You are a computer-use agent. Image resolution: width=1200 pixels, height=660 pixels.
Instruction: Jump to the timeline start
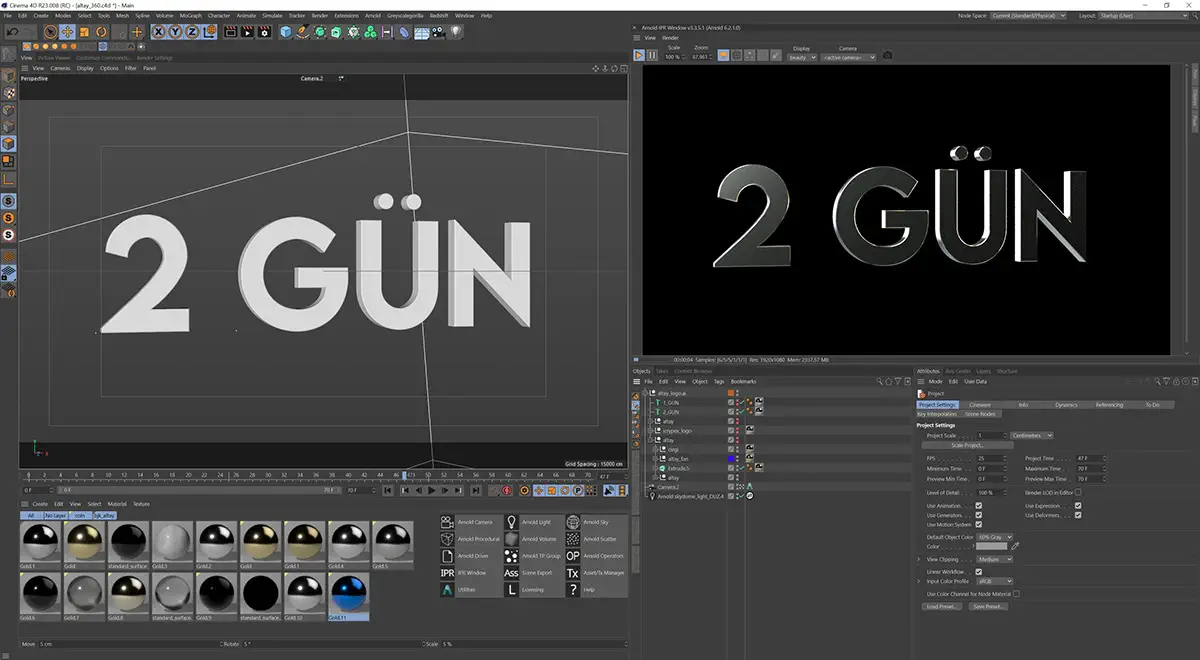[x=388, y=491]
